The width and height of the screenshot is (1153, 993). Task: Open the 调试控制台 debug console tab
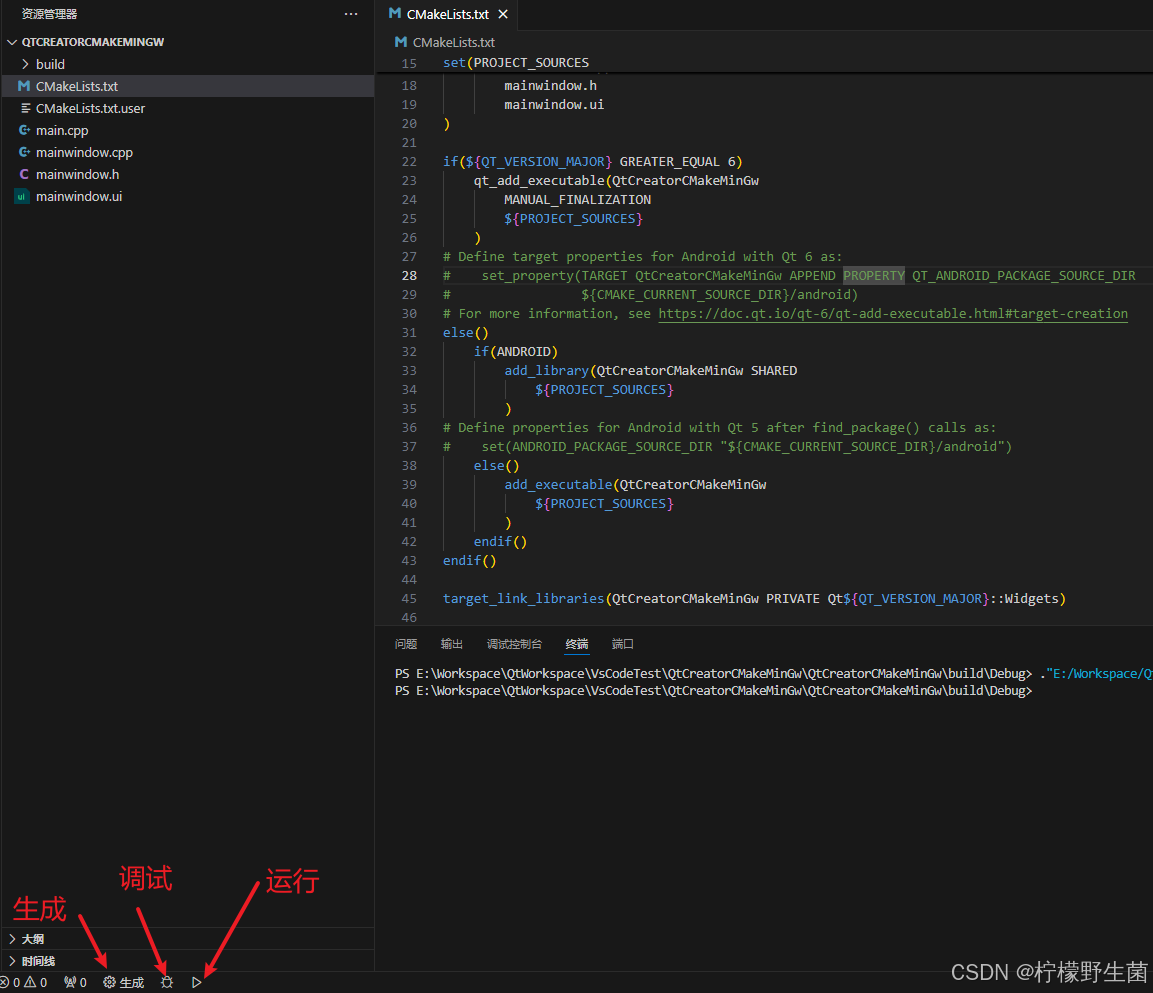[x=514, y=644]
